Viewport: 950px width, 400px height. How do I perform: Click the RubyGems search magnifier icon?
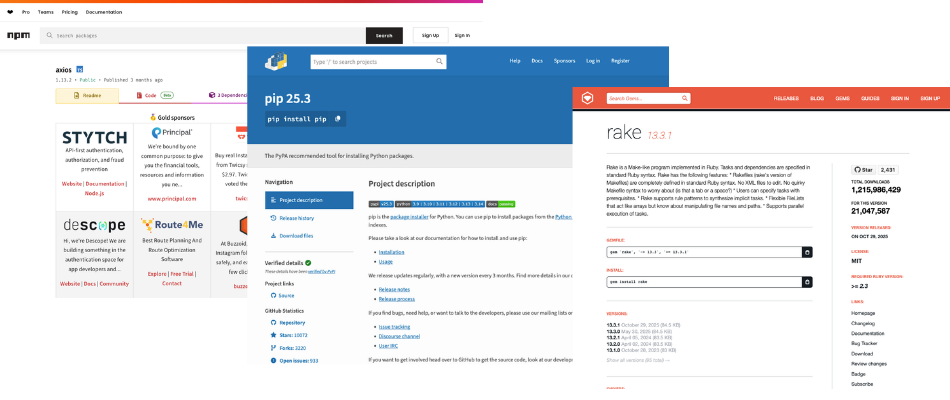685,98
